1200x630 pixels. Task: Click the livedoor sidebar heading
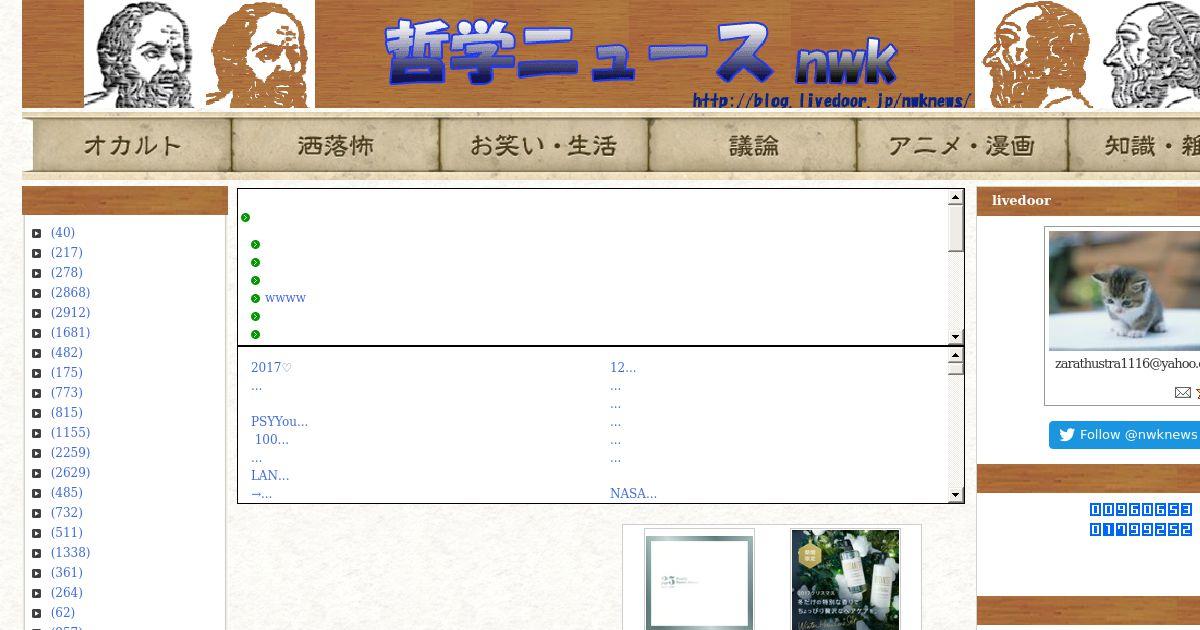pyautogui.click(x=1021, y=201)
